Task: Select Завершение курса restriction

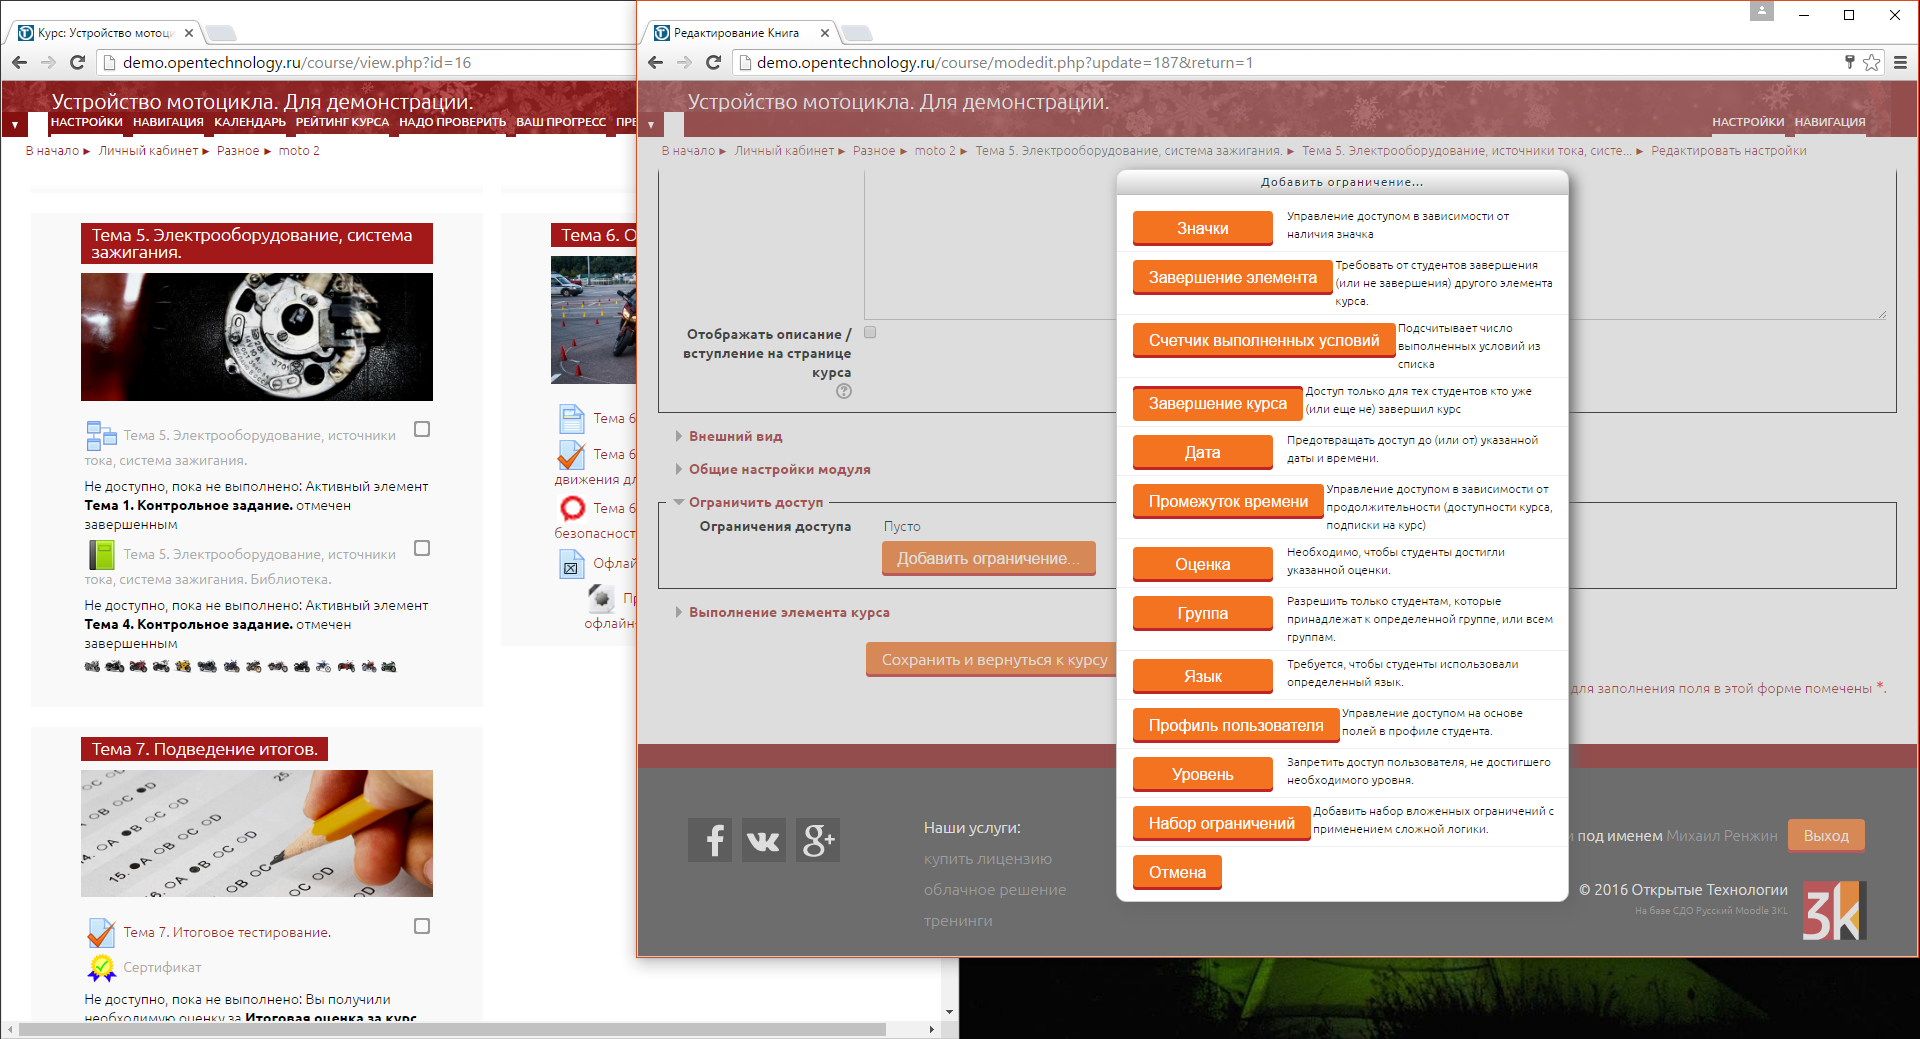Action: point(1217,403)
